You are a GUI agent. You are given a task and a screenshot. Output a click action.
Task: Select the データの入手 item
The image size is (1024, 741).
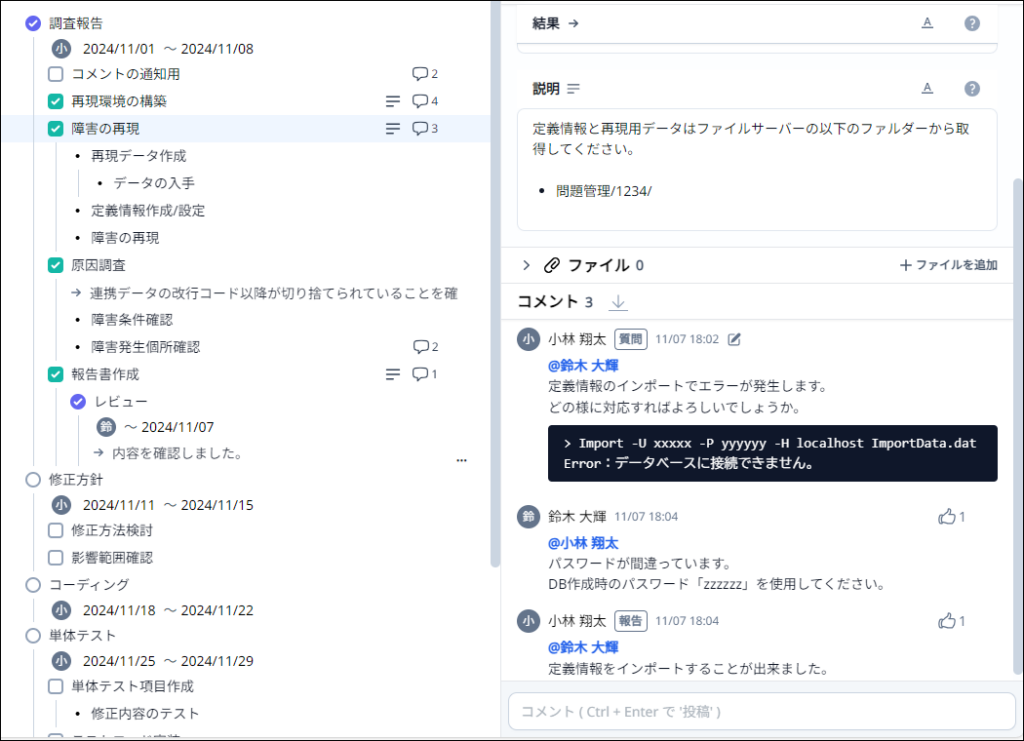(154, 183)
